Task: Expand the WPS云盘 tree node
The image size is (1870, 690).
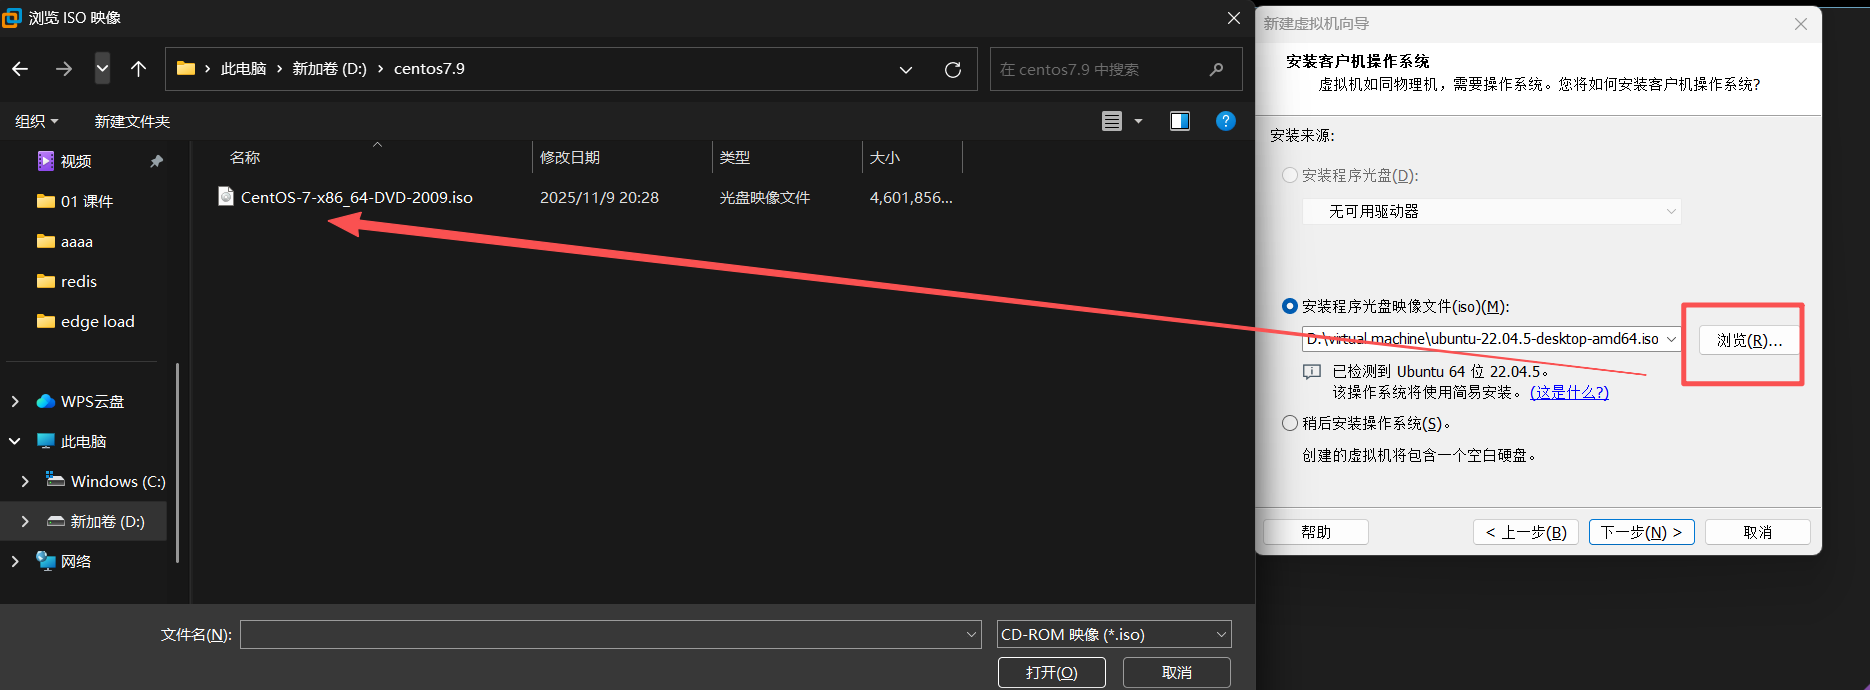Action: (15, 401)
